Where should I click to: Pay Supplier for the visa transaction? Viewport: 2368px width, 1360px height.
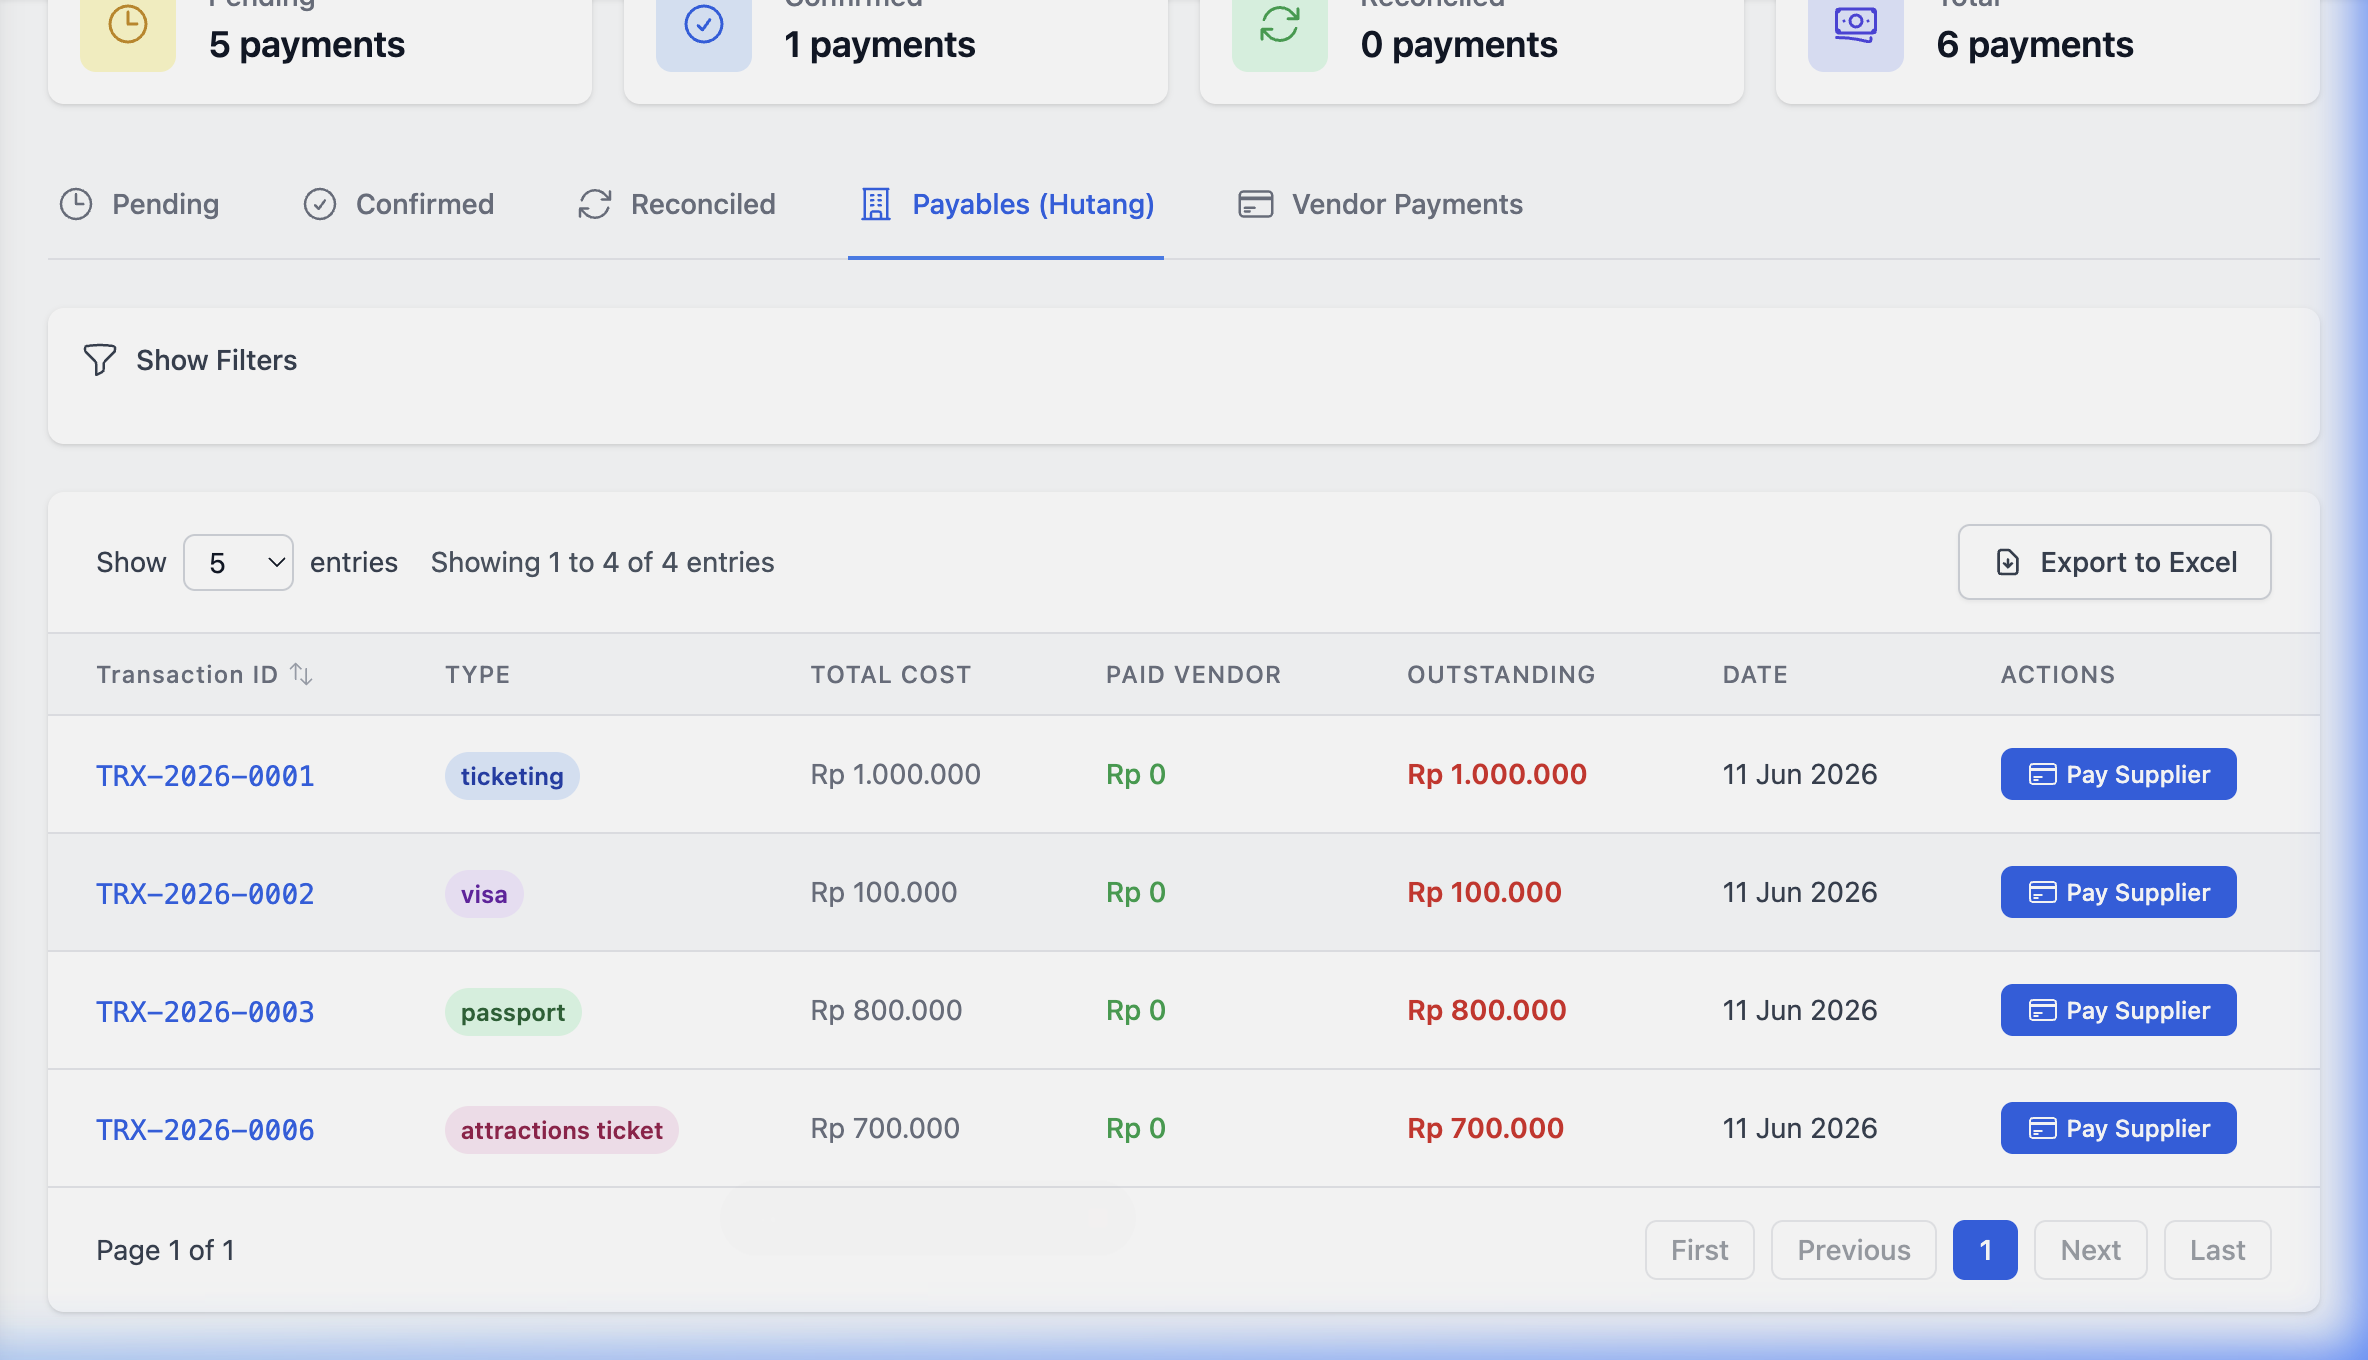pos(2118,892)
